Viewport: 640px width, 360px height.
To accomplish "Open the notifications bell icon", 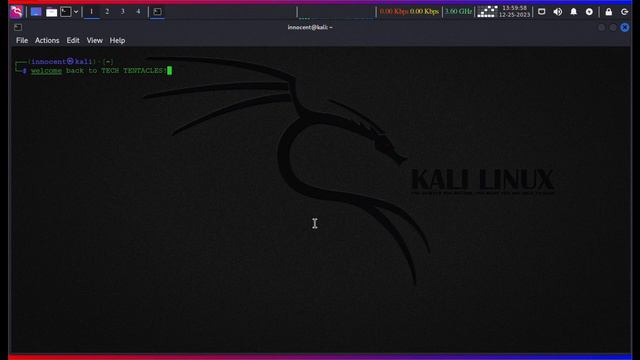I will (573, 12).
